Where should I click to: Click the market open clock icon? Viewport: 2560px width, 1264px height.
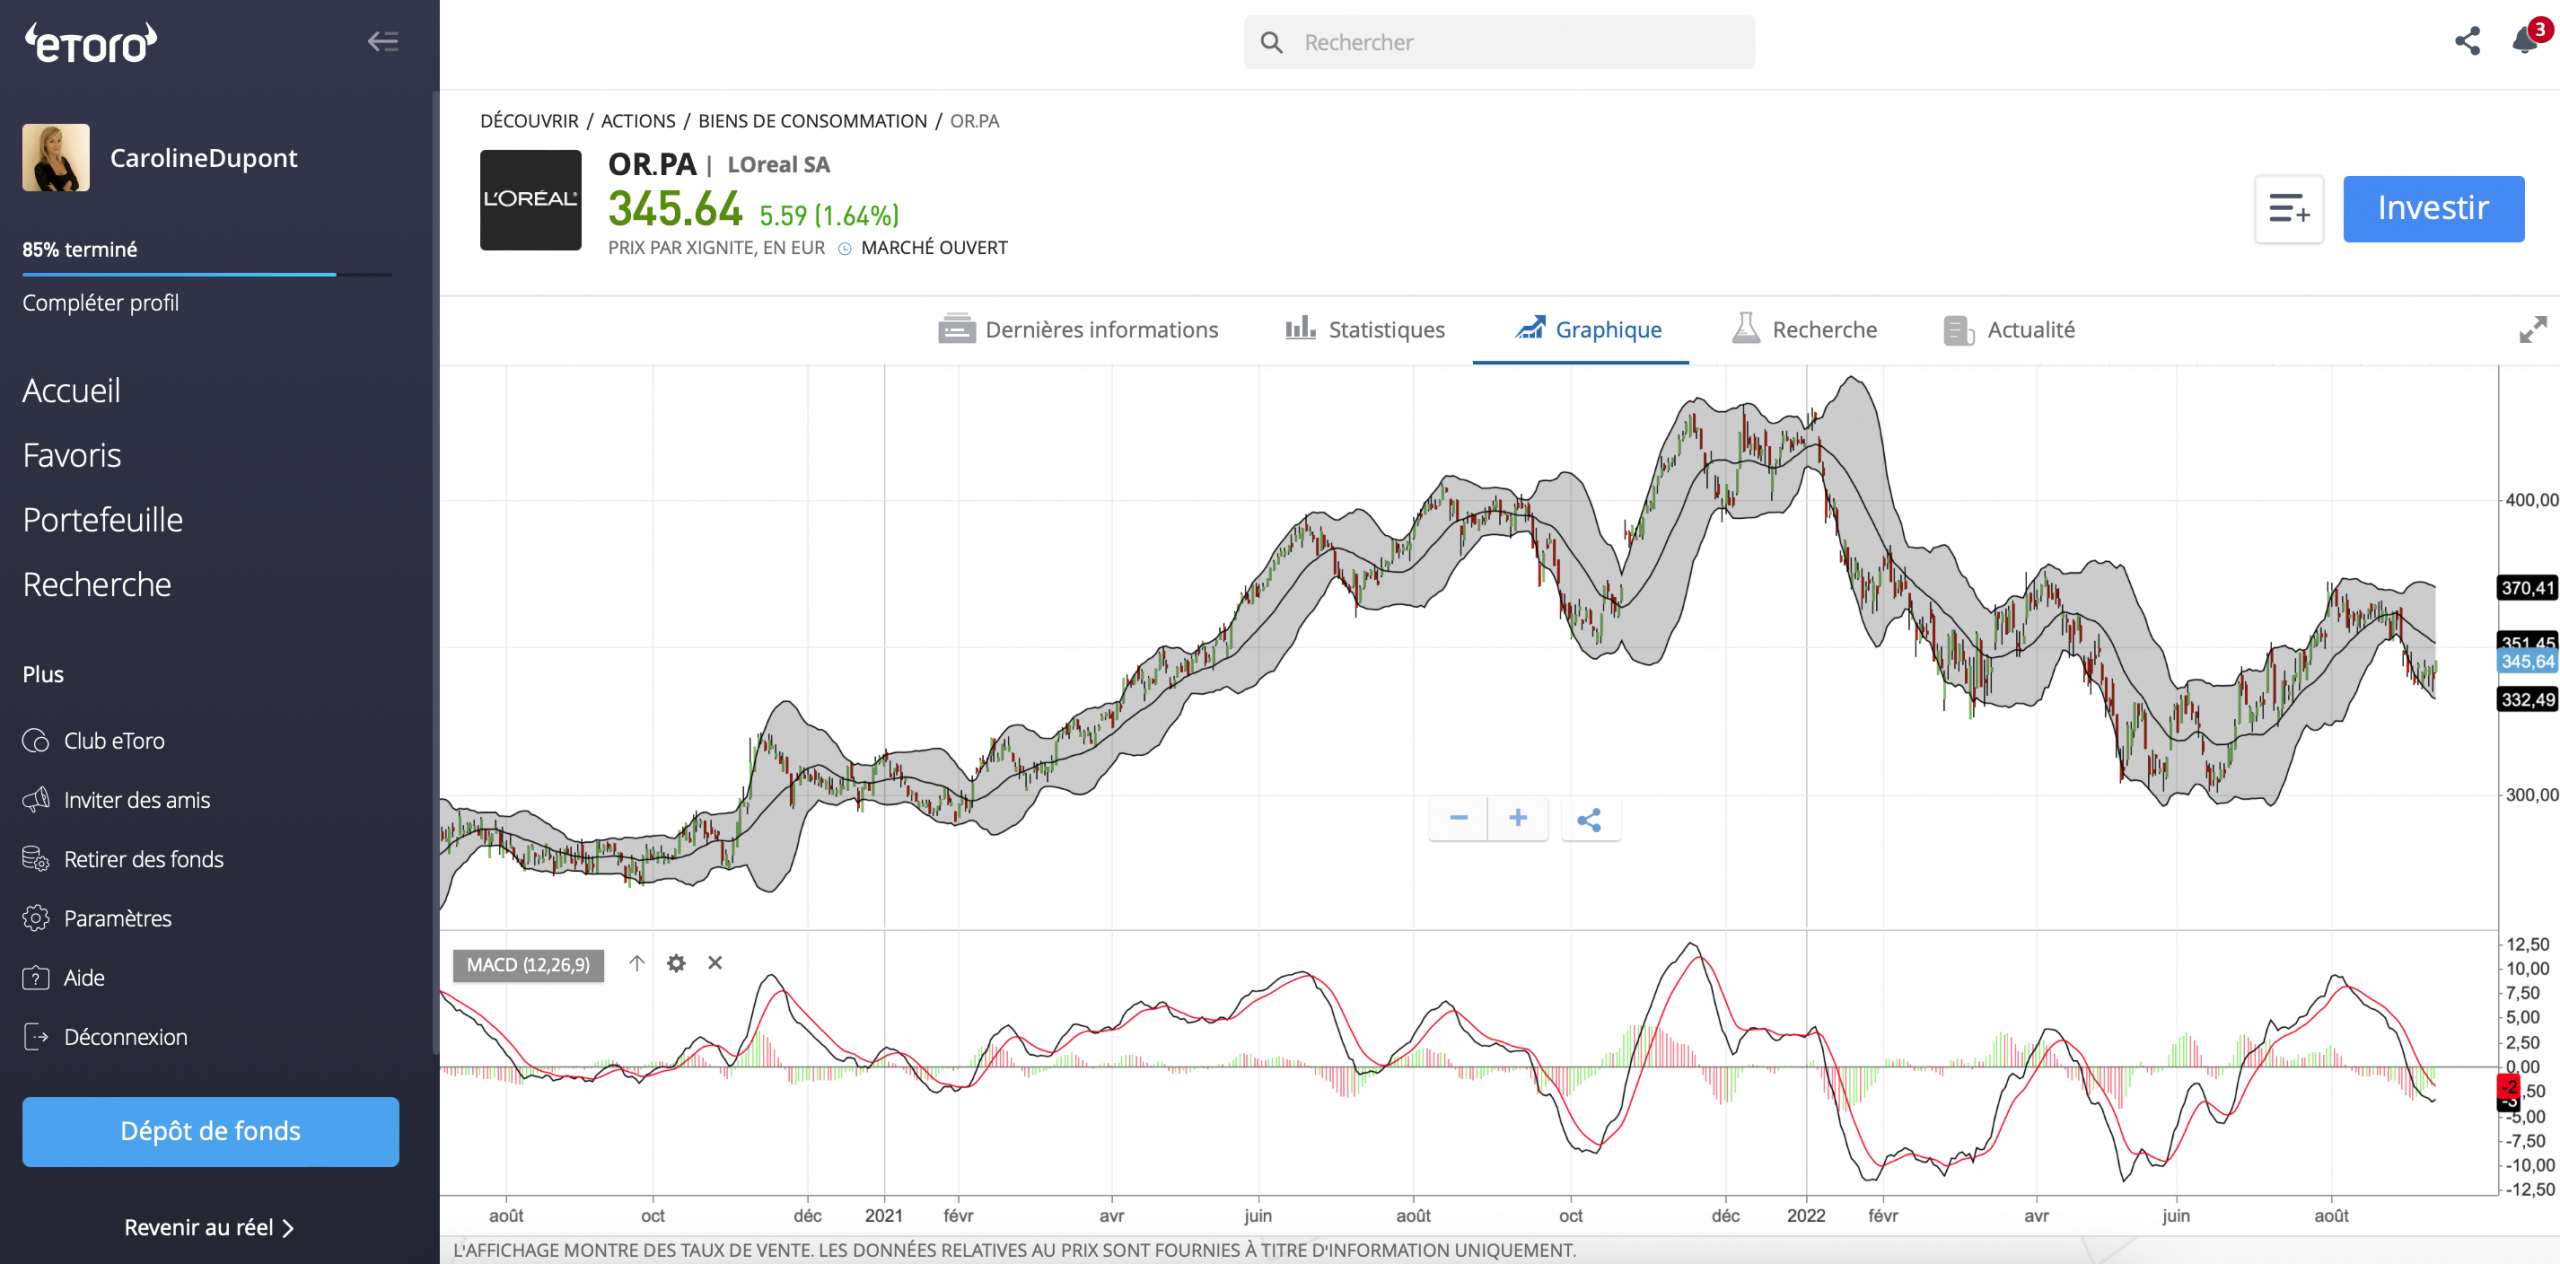pos(845,249)
